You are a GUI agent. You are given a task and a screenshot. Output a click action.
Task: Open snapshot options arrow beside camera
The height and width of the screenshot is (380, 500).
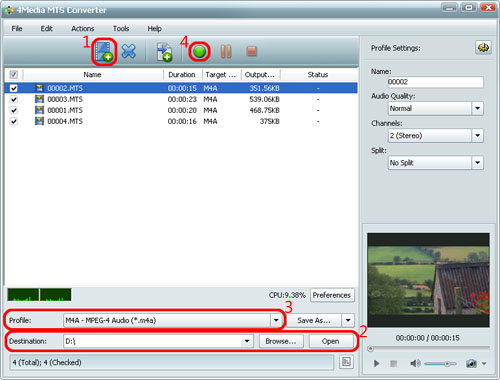484,363
